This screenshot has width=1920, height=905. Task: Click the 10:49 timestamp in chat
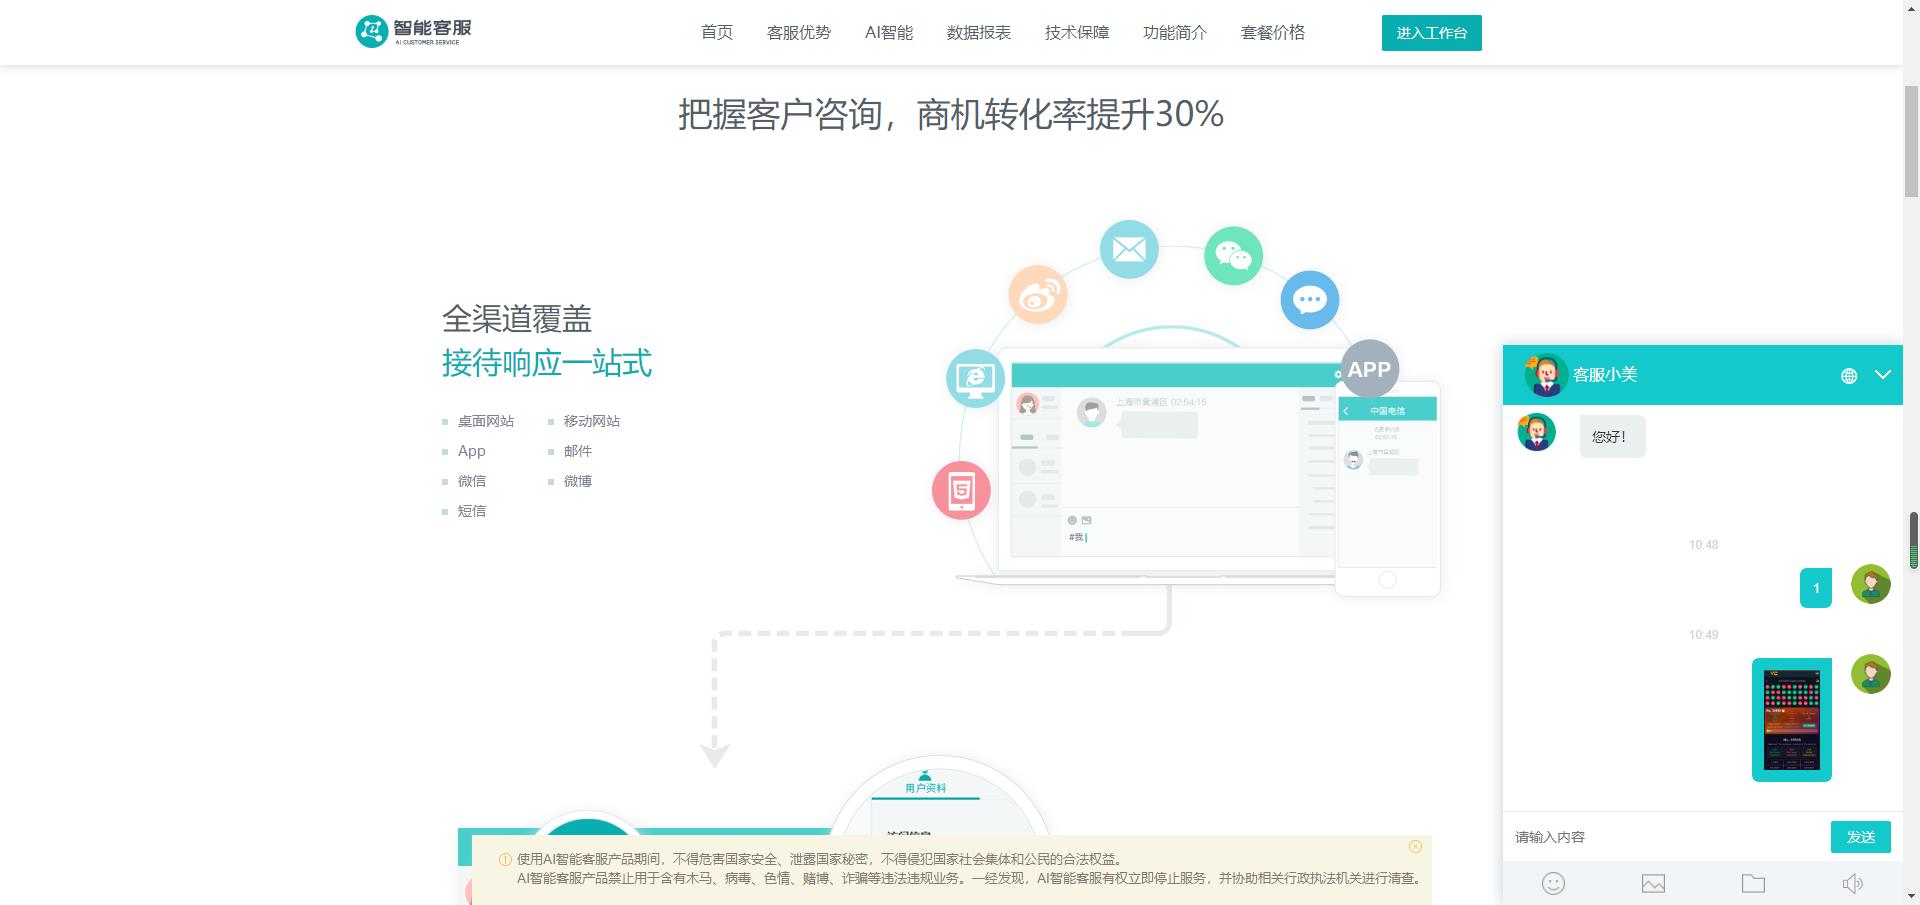click(1704, 635)
